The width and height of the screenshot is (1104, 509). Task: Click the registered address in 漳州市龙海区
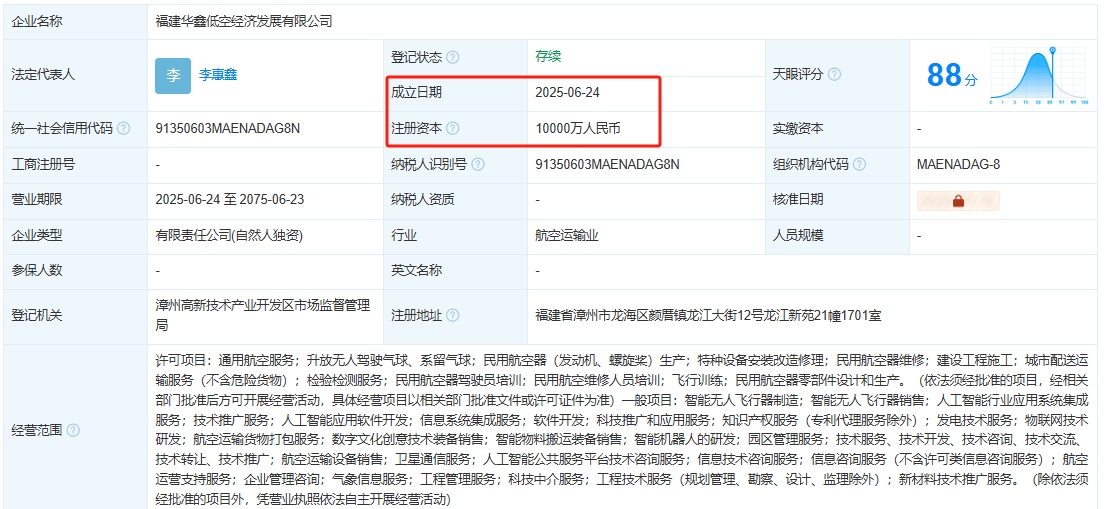708,315
